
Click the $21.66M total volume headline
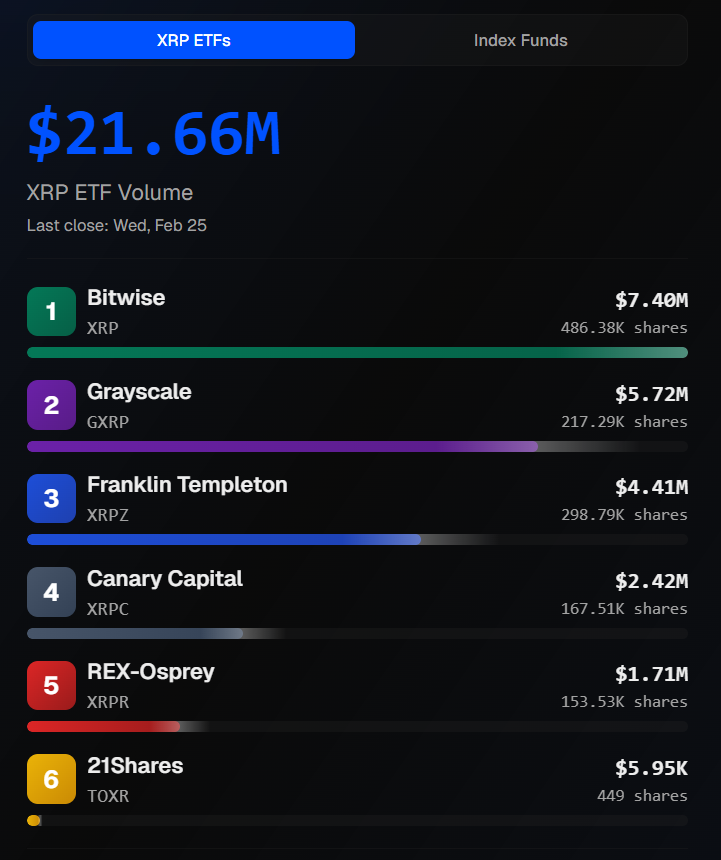154,133
